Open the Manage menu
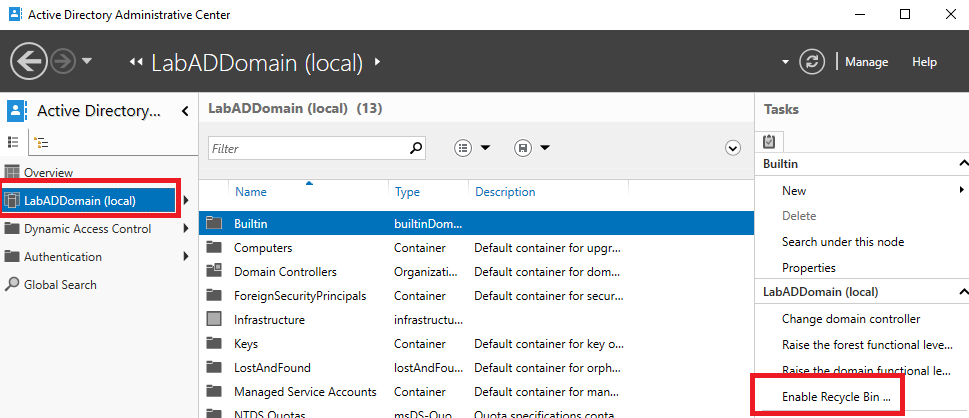Screen dimensions: 969x418 [x=866, y=62]
